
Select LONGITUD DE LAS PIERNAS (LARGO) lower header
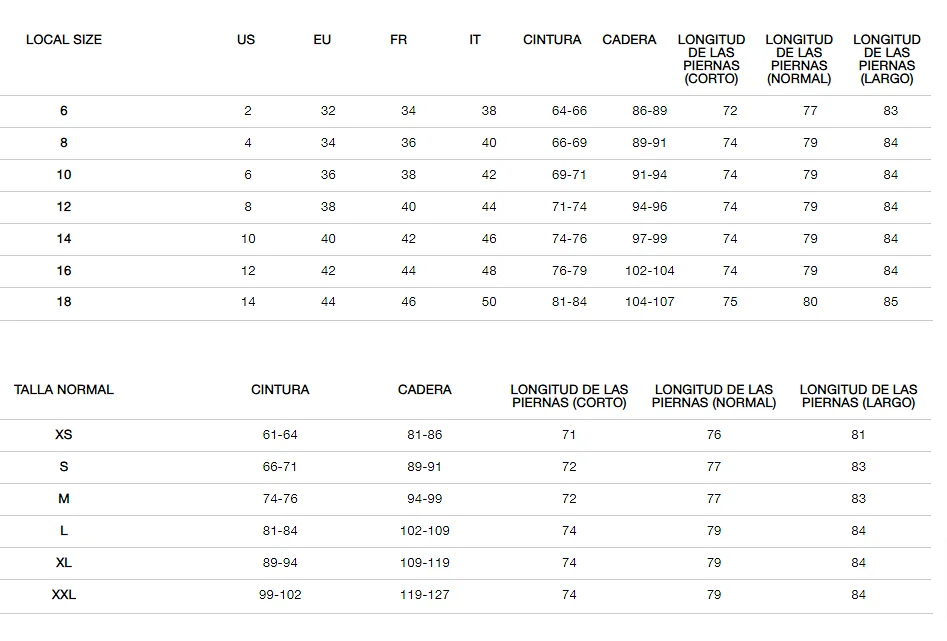[858, 396]
